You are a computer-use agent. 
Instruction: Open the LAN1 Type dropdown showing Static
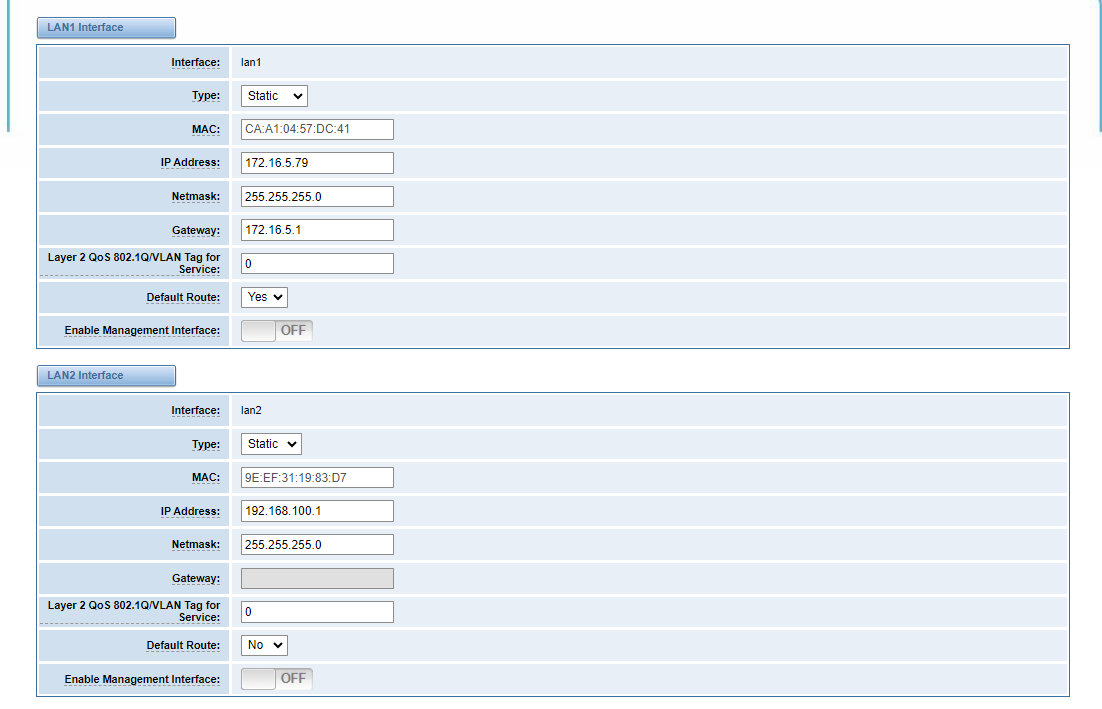click(274, 96)
